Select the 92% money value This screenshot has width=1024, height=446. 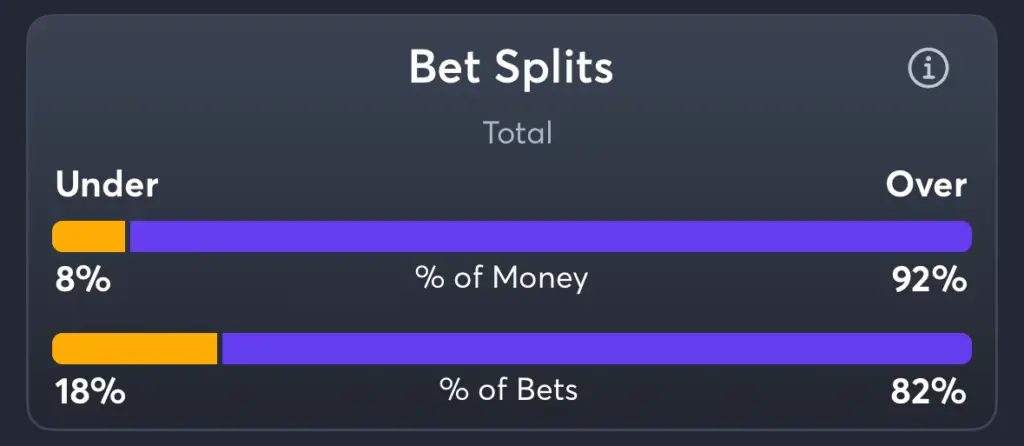[x=929, y=280]
